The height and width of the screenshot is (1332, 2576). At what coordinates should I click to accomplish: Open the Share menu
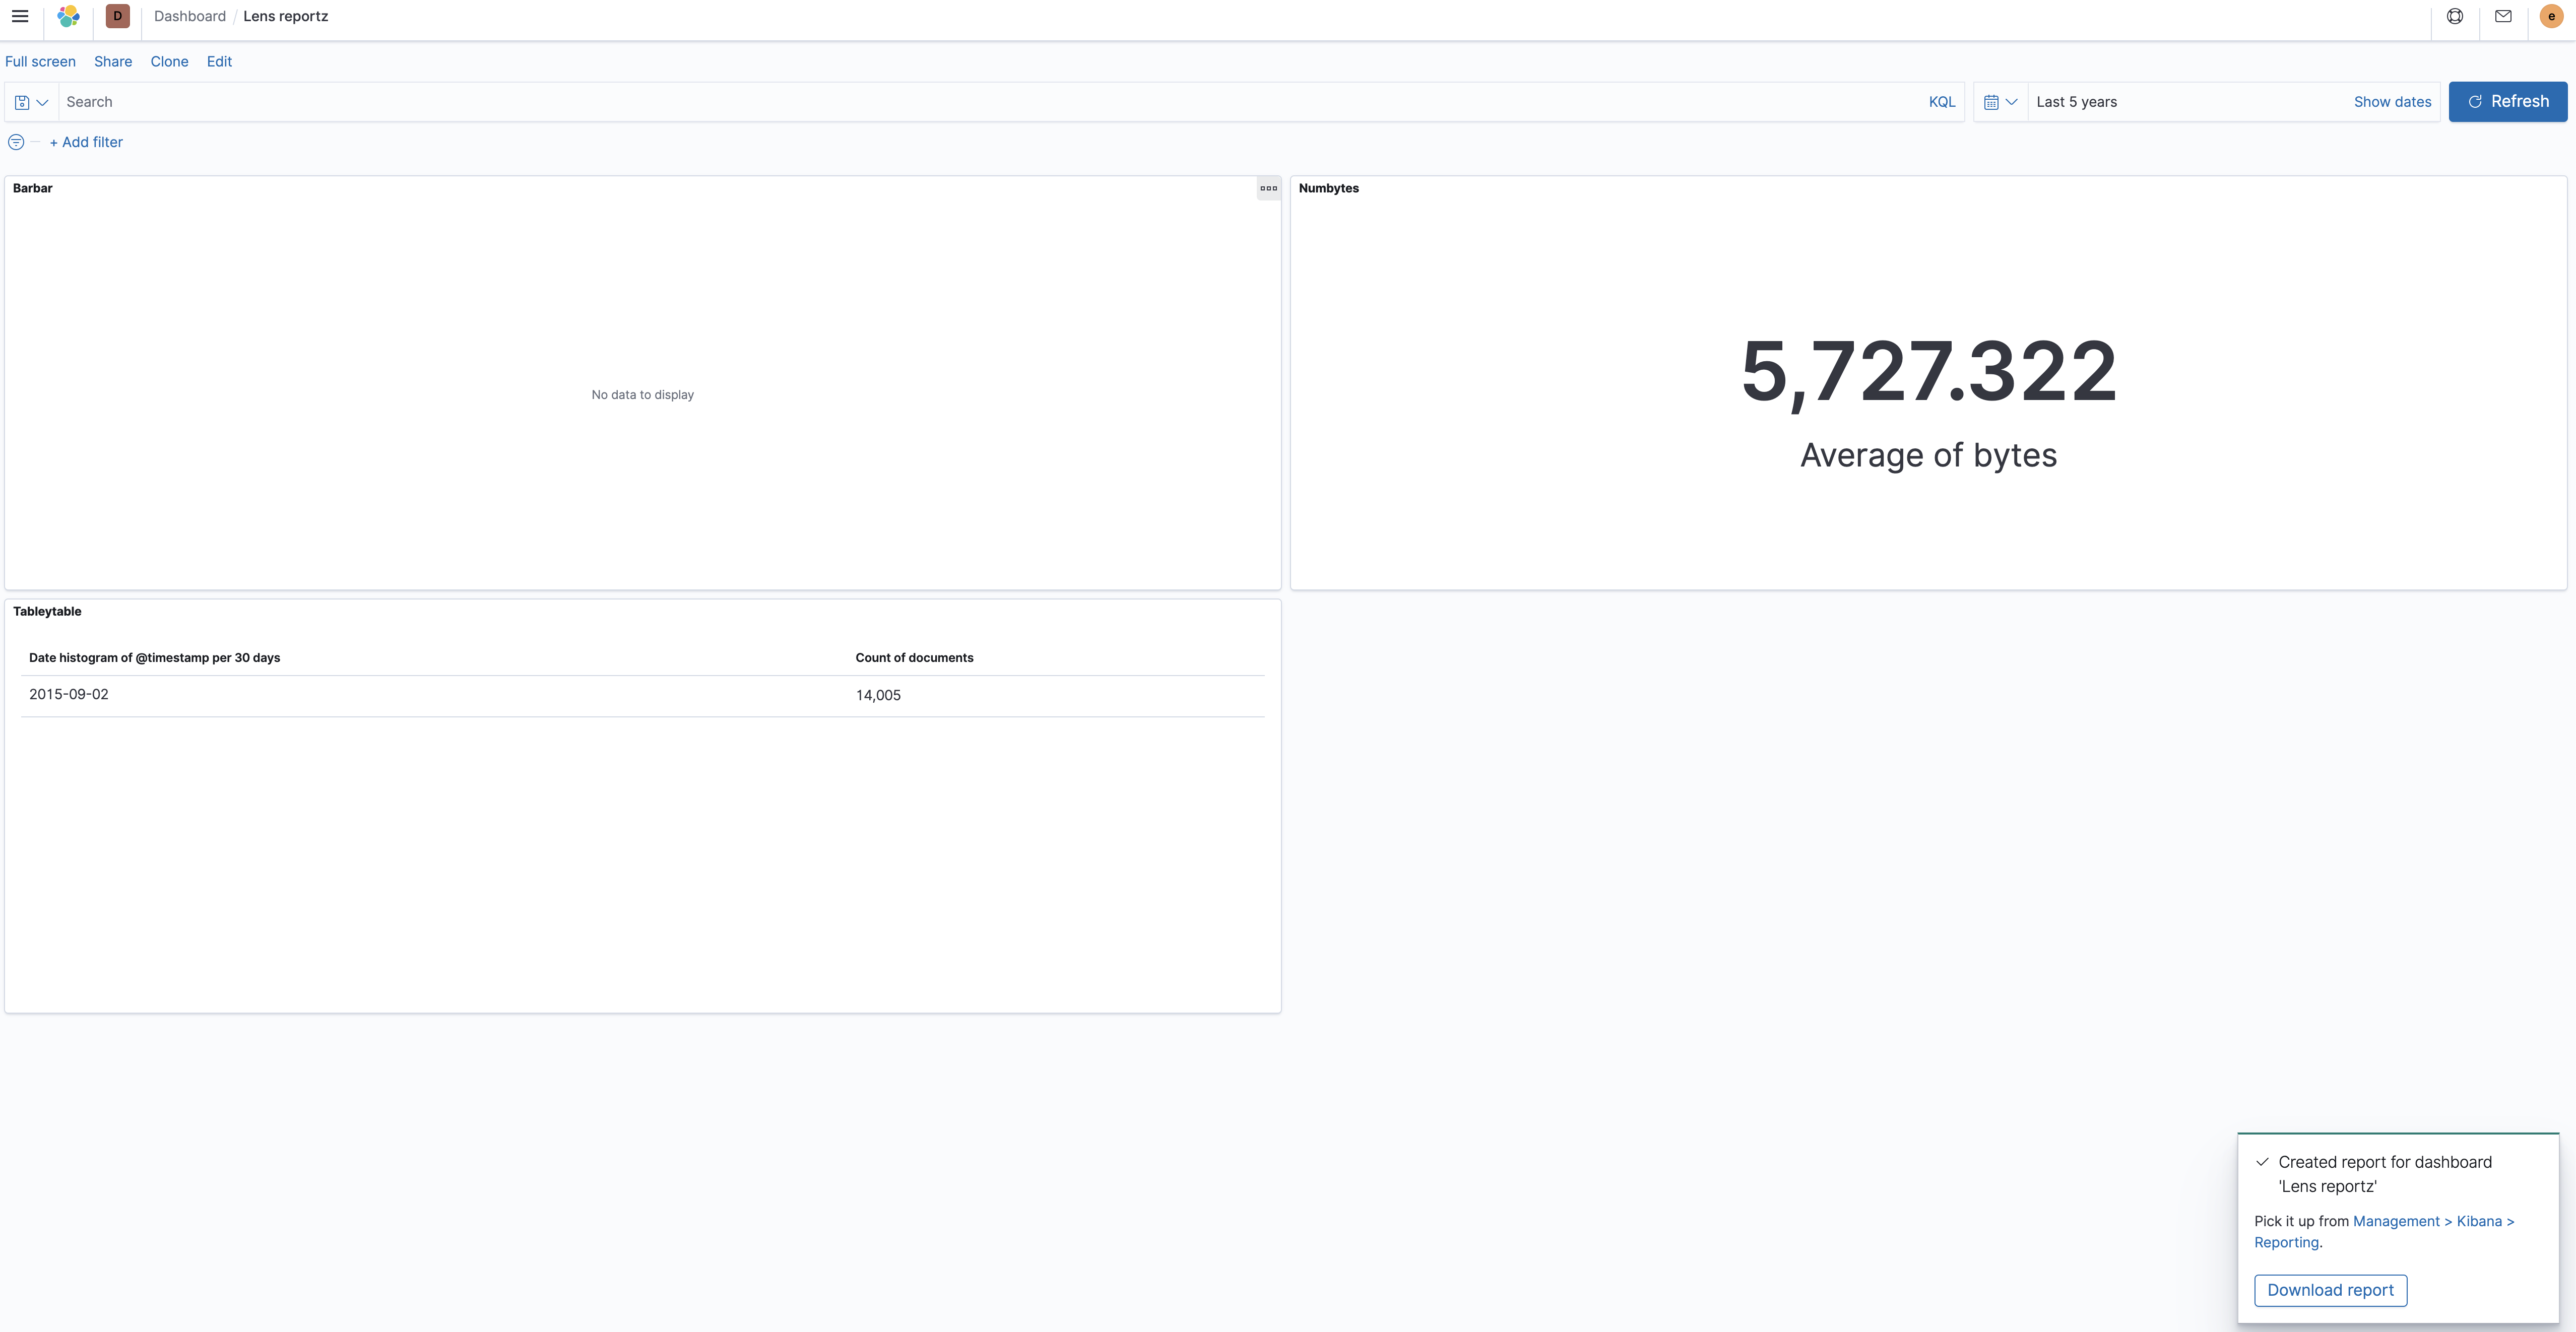click(x=113, y=61)
